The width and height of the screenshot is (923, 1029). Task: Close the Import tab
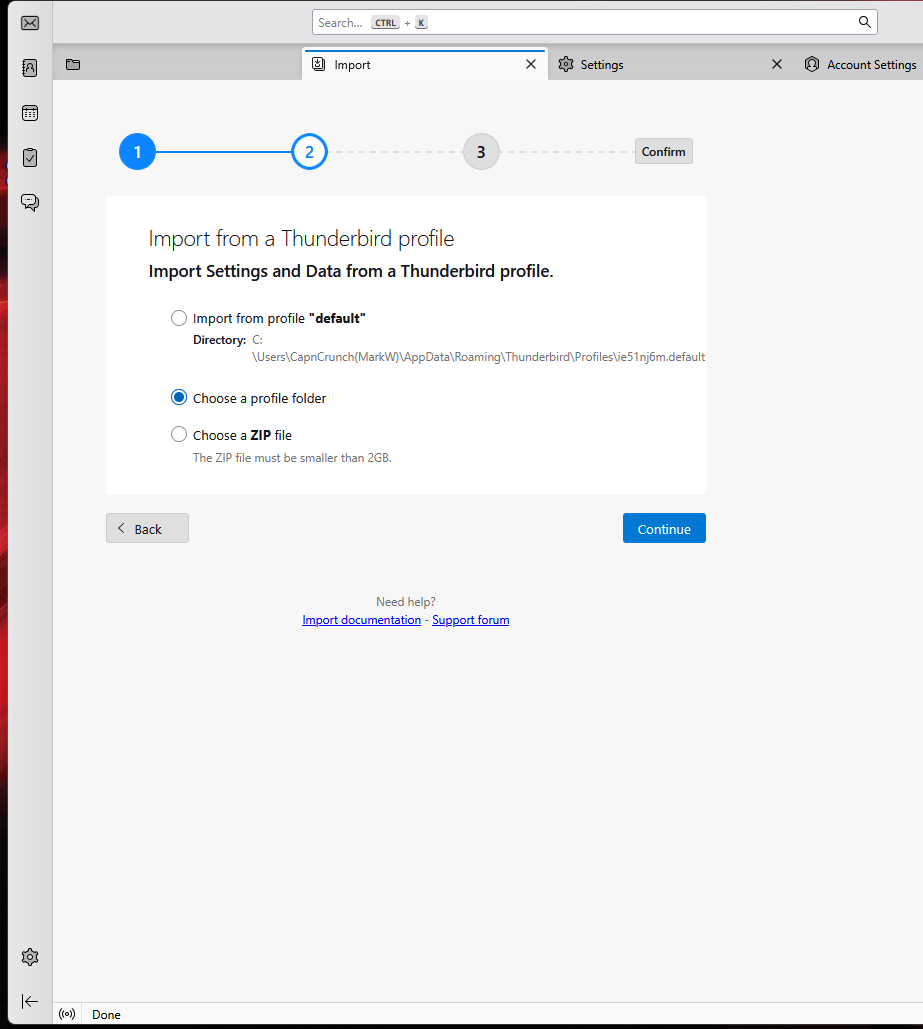(531, 64)
